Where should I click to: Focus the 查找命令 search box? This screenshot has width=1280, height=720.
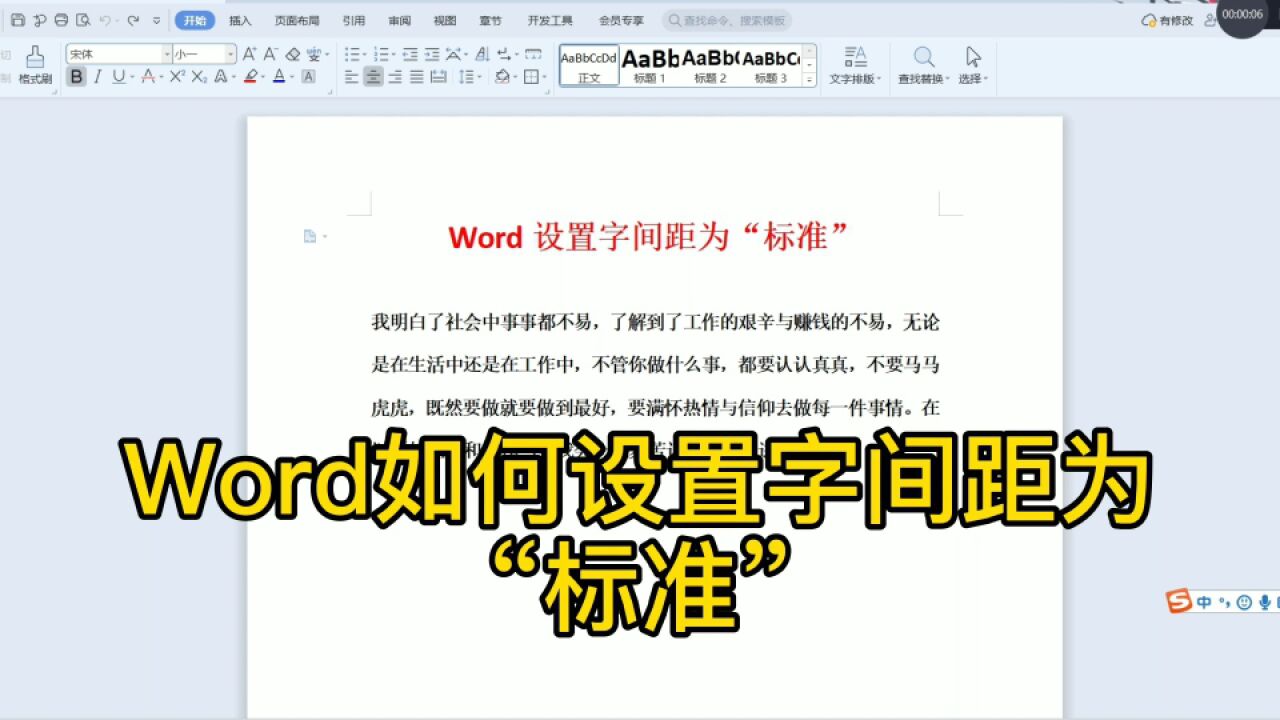coord(727,20)
